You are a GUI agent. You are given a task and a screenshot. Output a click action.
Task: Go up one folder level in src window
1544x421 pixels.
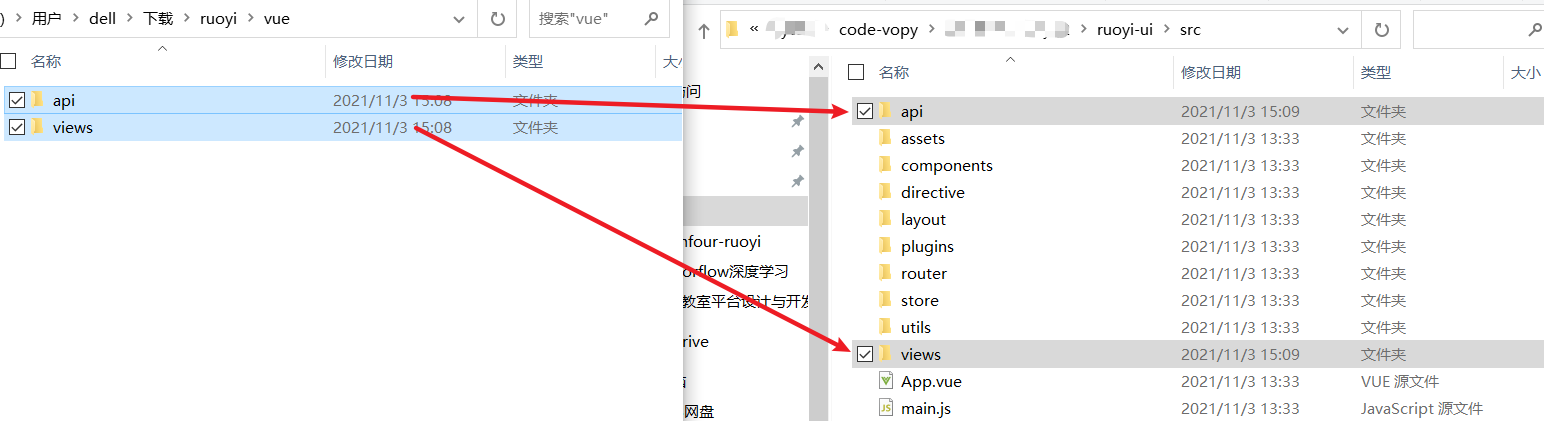(704, 31)
